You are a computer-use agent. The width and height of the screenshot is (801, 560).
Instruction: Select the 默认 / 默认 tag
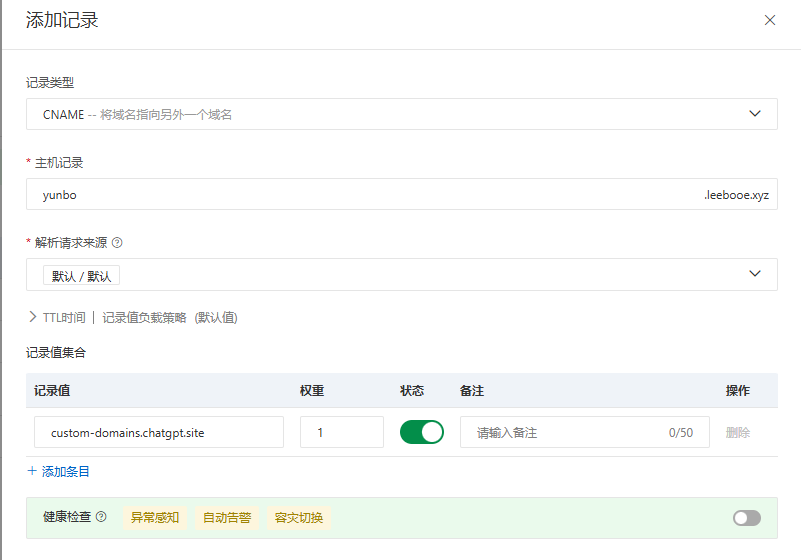[81, 275]
